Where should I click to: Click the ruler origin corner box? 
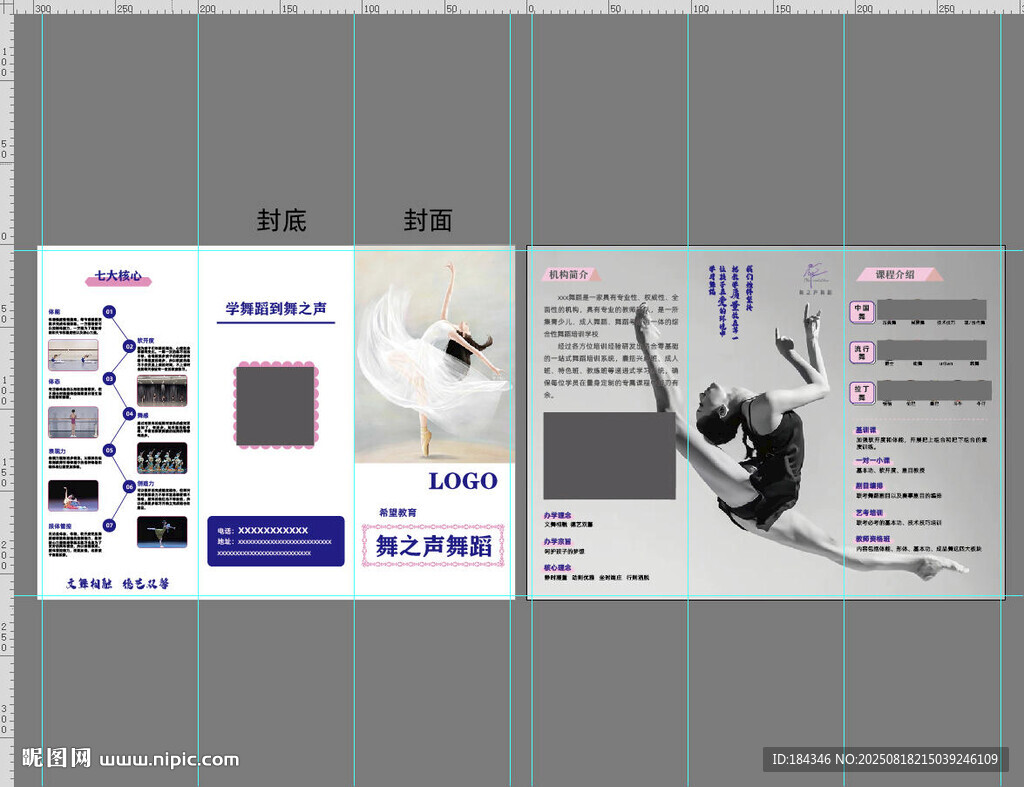(7, 7)
